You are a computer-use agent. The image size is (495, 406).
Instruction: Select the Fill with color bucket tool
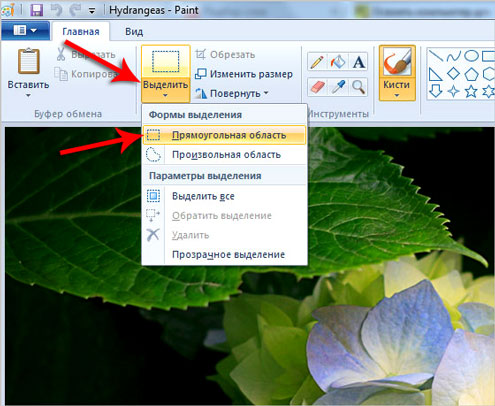tap(338, 62)
